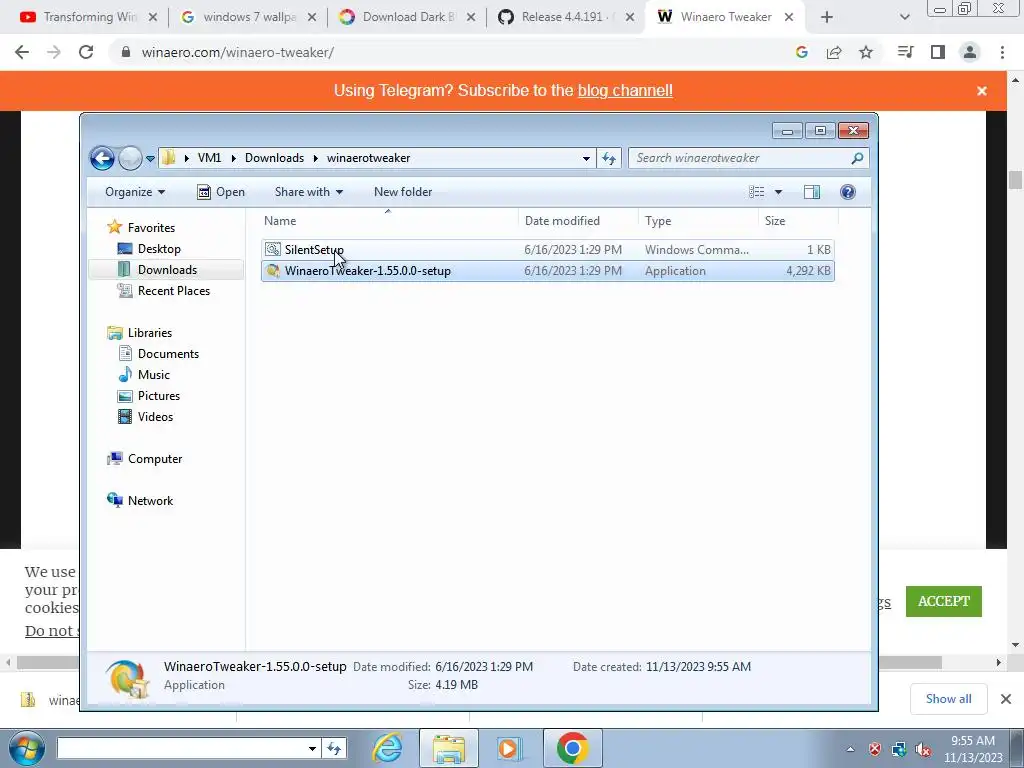Toggle Chrome side panel icon
1024x768 pixels.
938,52
